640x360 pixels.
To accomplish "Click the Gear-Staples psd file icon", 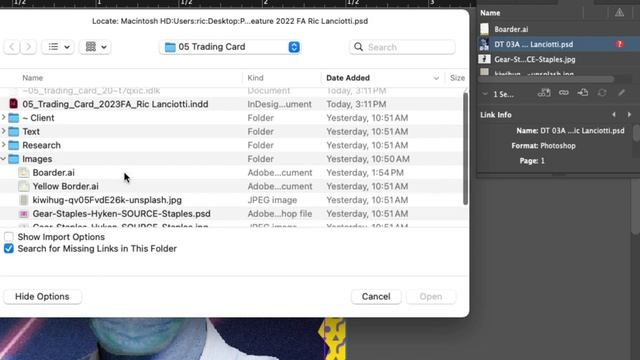I will click(x=24, y=213).
